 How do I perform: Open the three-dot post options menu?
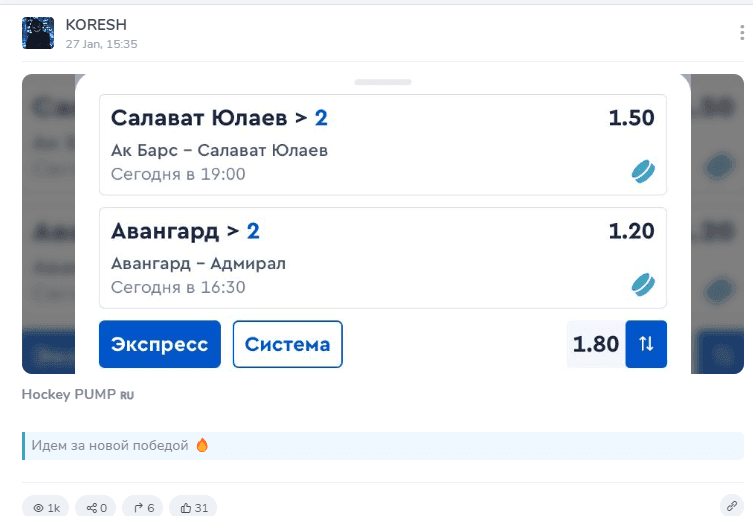pyautogui.click(x=742, y=33)
